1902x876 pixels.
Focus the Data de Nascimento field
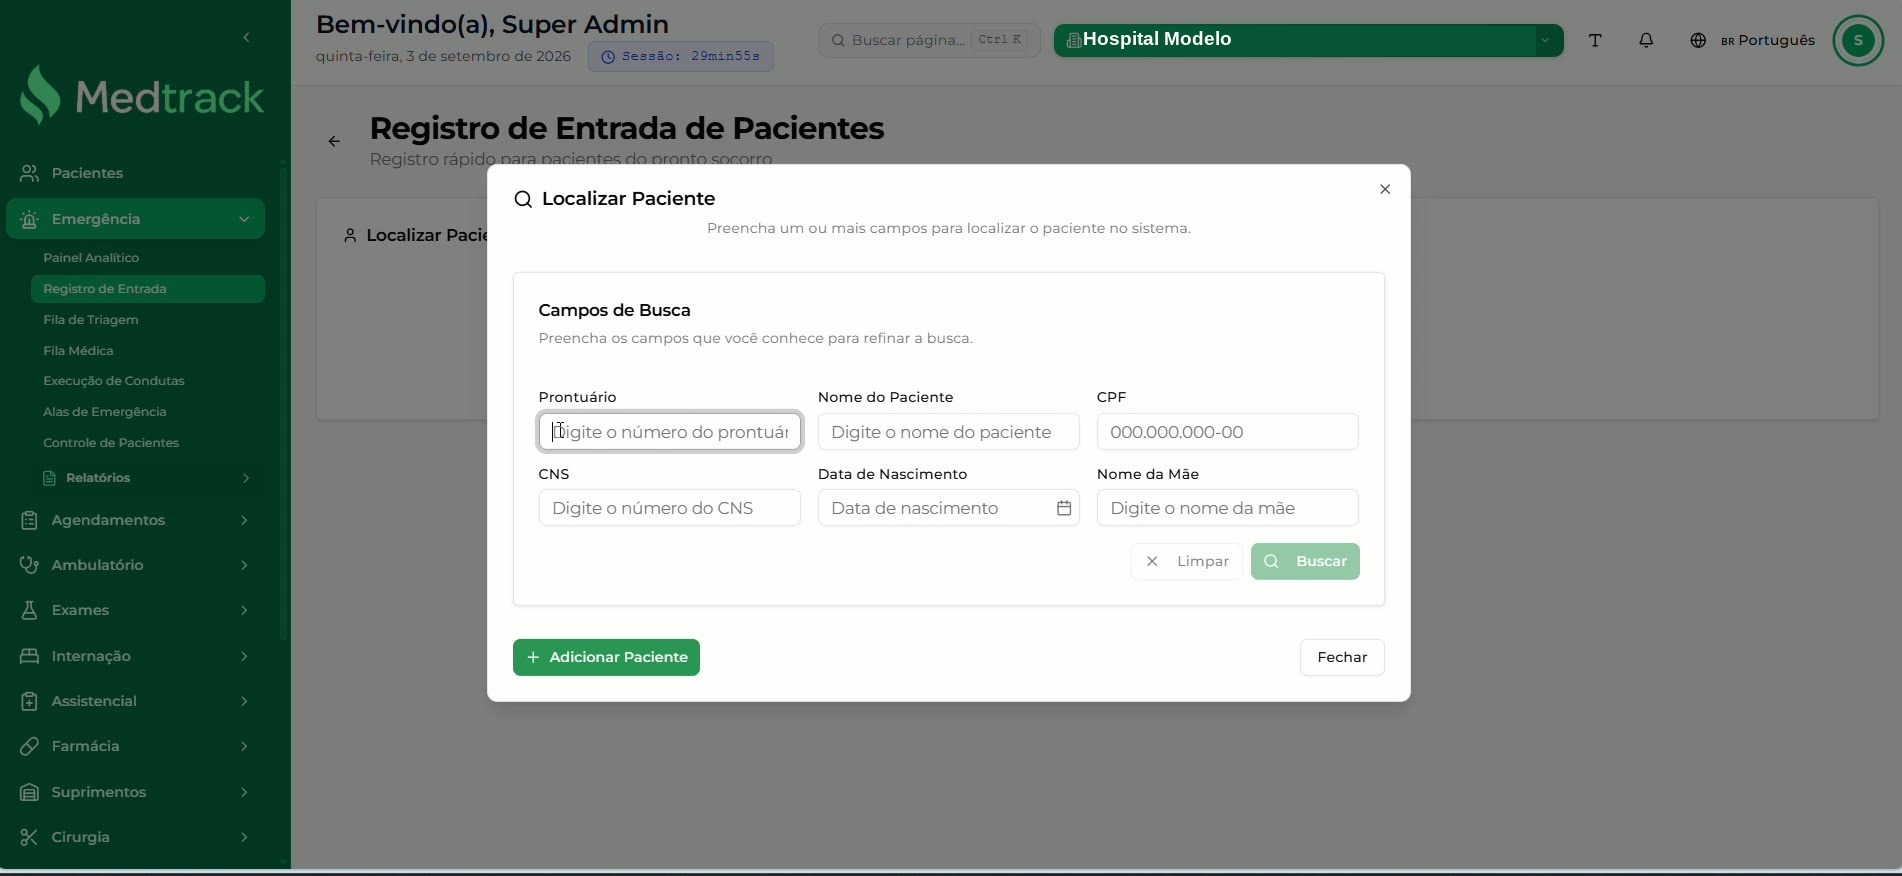949,508
